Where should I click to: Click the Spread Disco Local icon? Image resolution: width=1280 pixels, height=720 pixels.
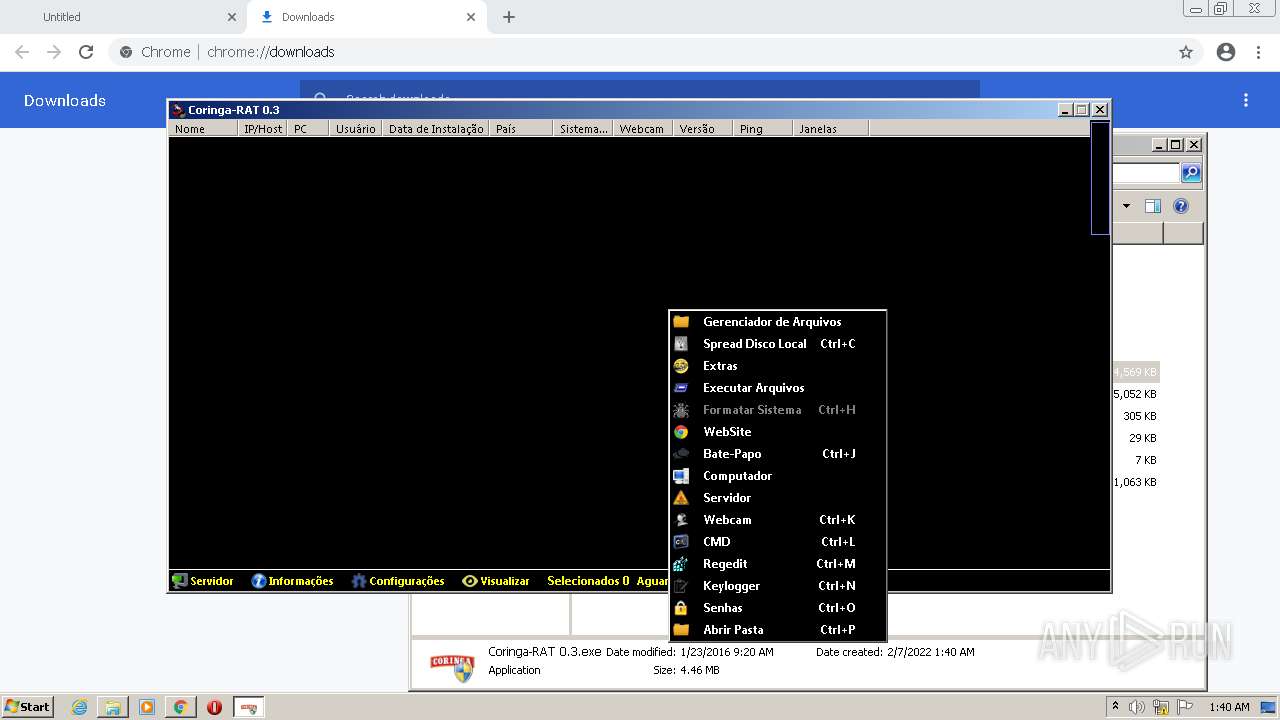coord(681,344)
